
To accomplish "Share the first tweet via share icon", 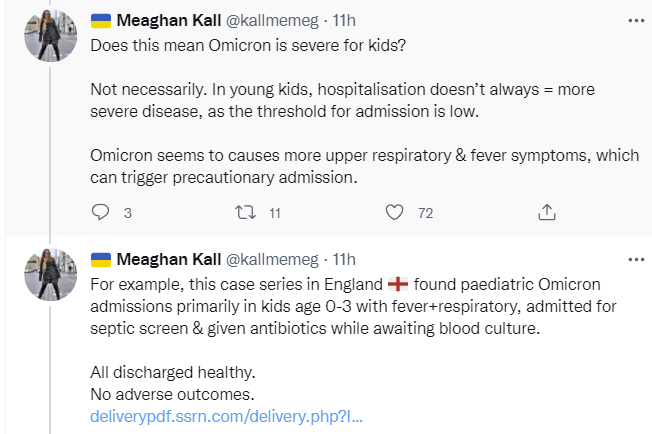I will (x=547, y=212).
